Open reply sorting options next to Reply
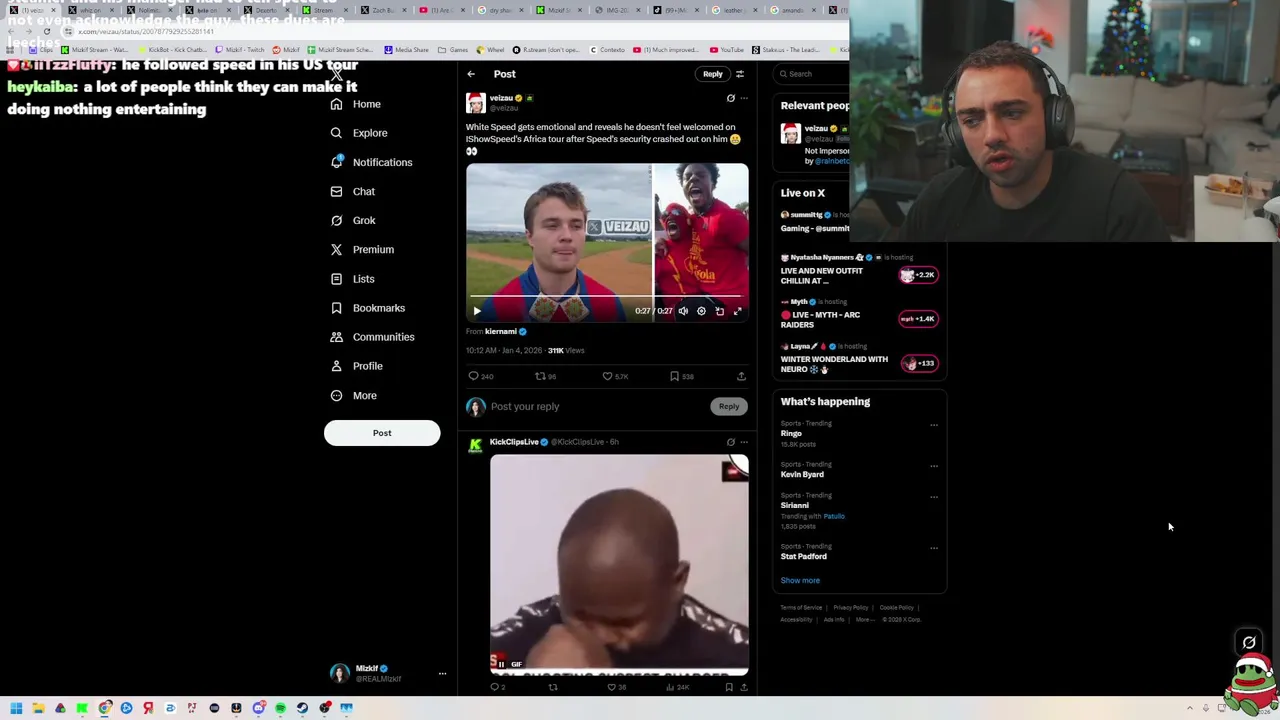 pos(740,74)
